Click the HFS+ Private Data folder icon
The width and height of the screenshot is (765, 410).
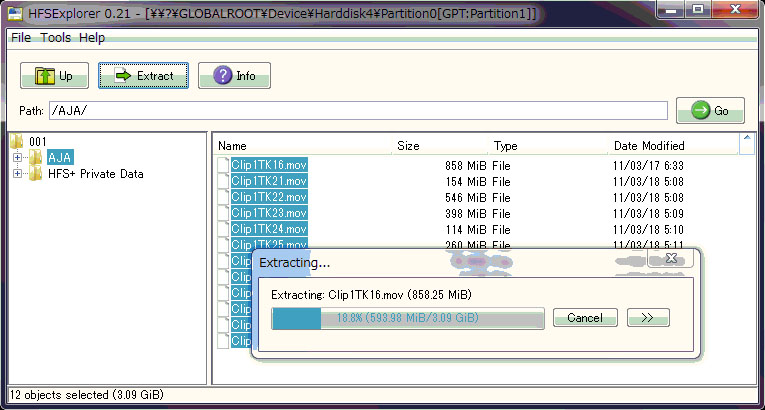tap(35, 173)
